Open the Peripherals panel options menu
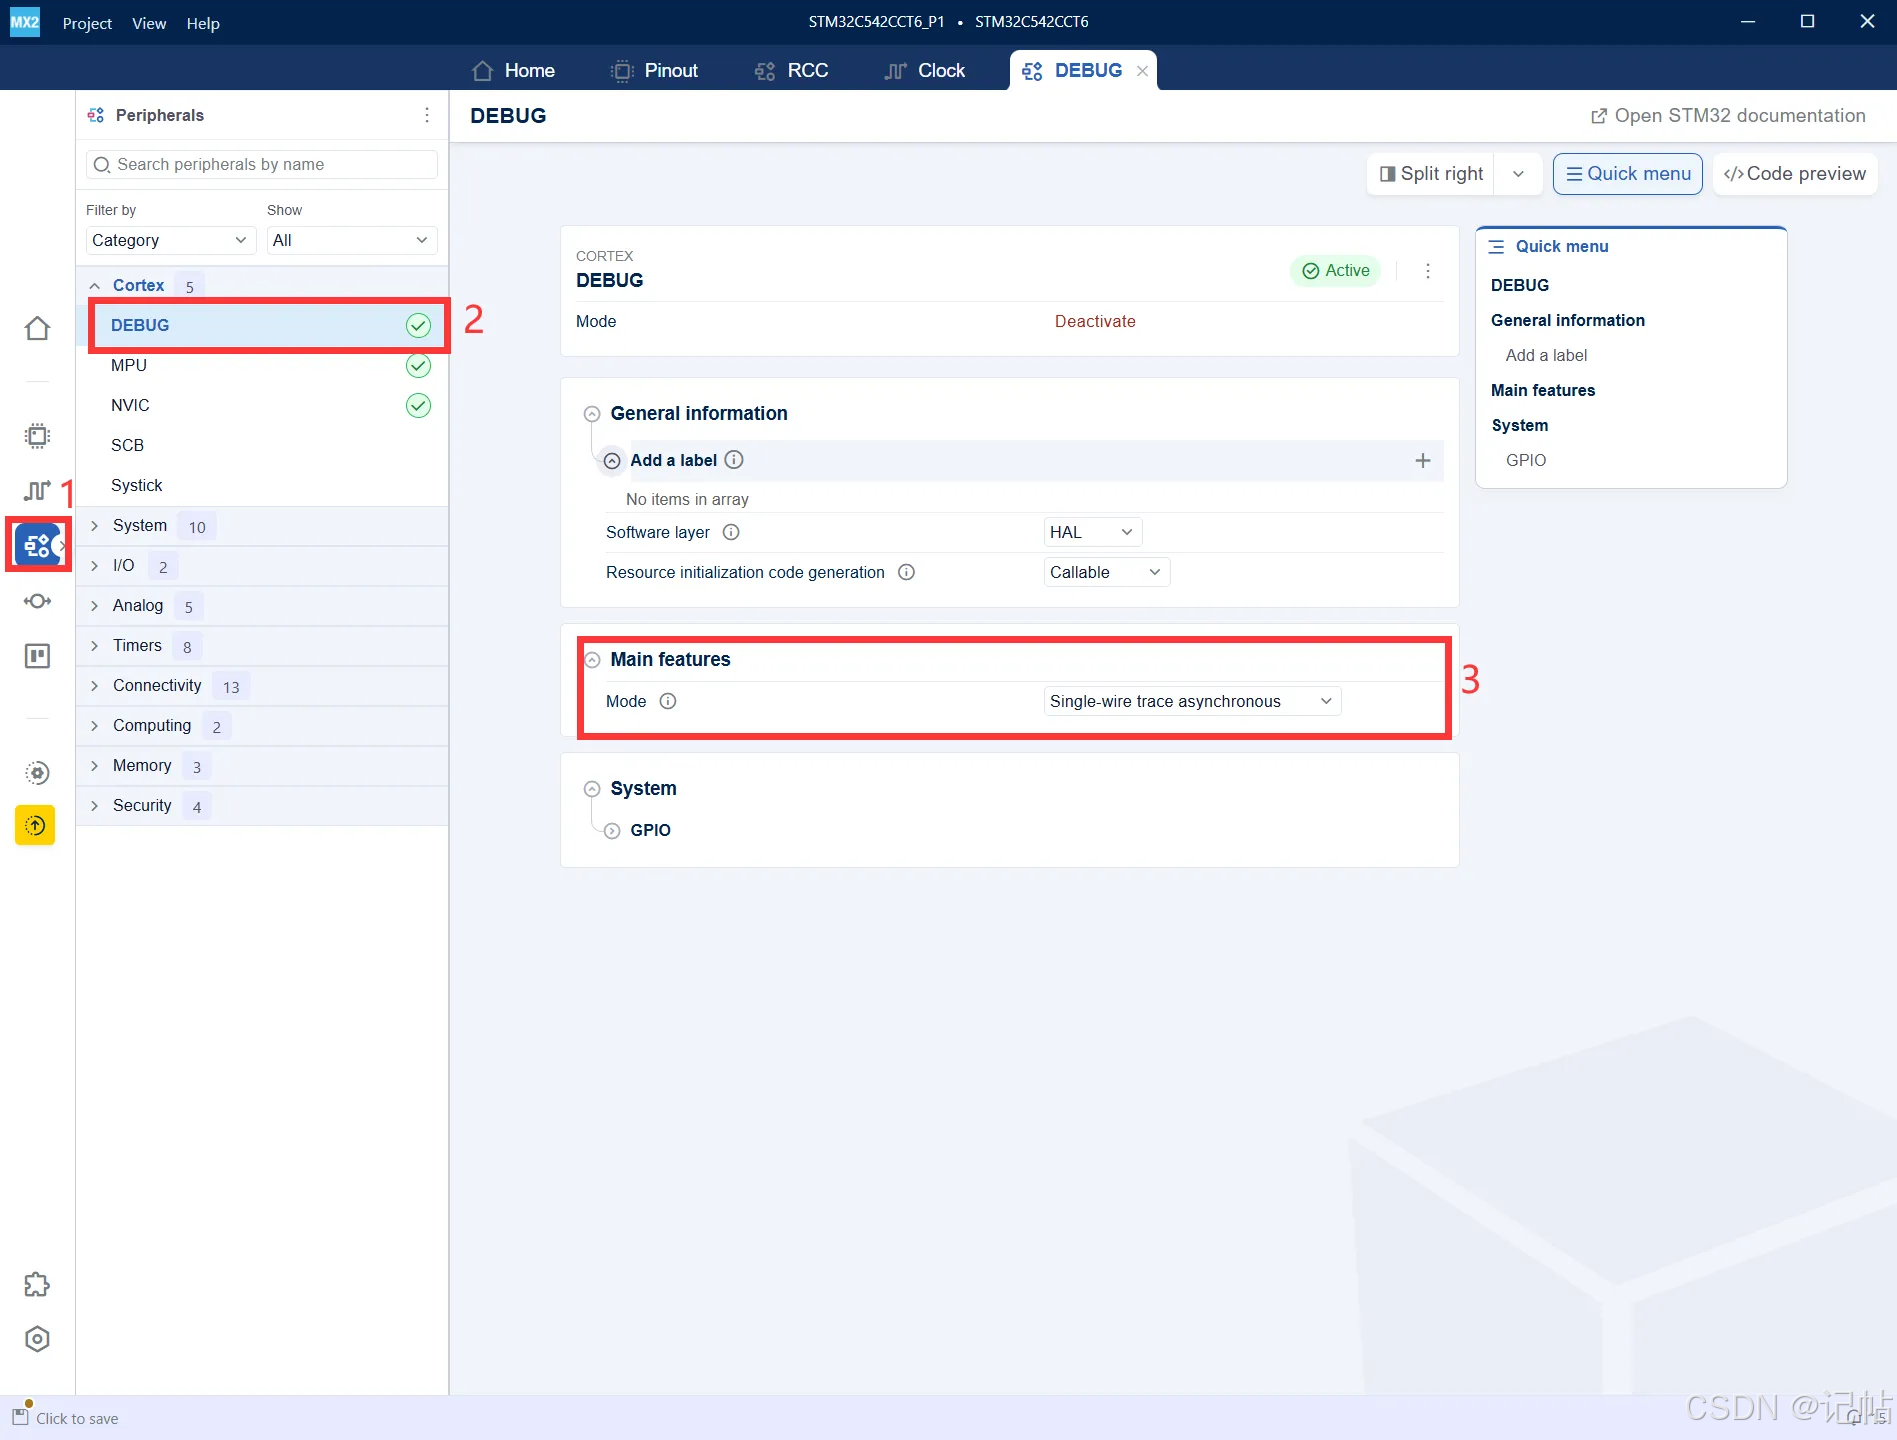Screen dimensions: 1897x1440 point(427,115)
